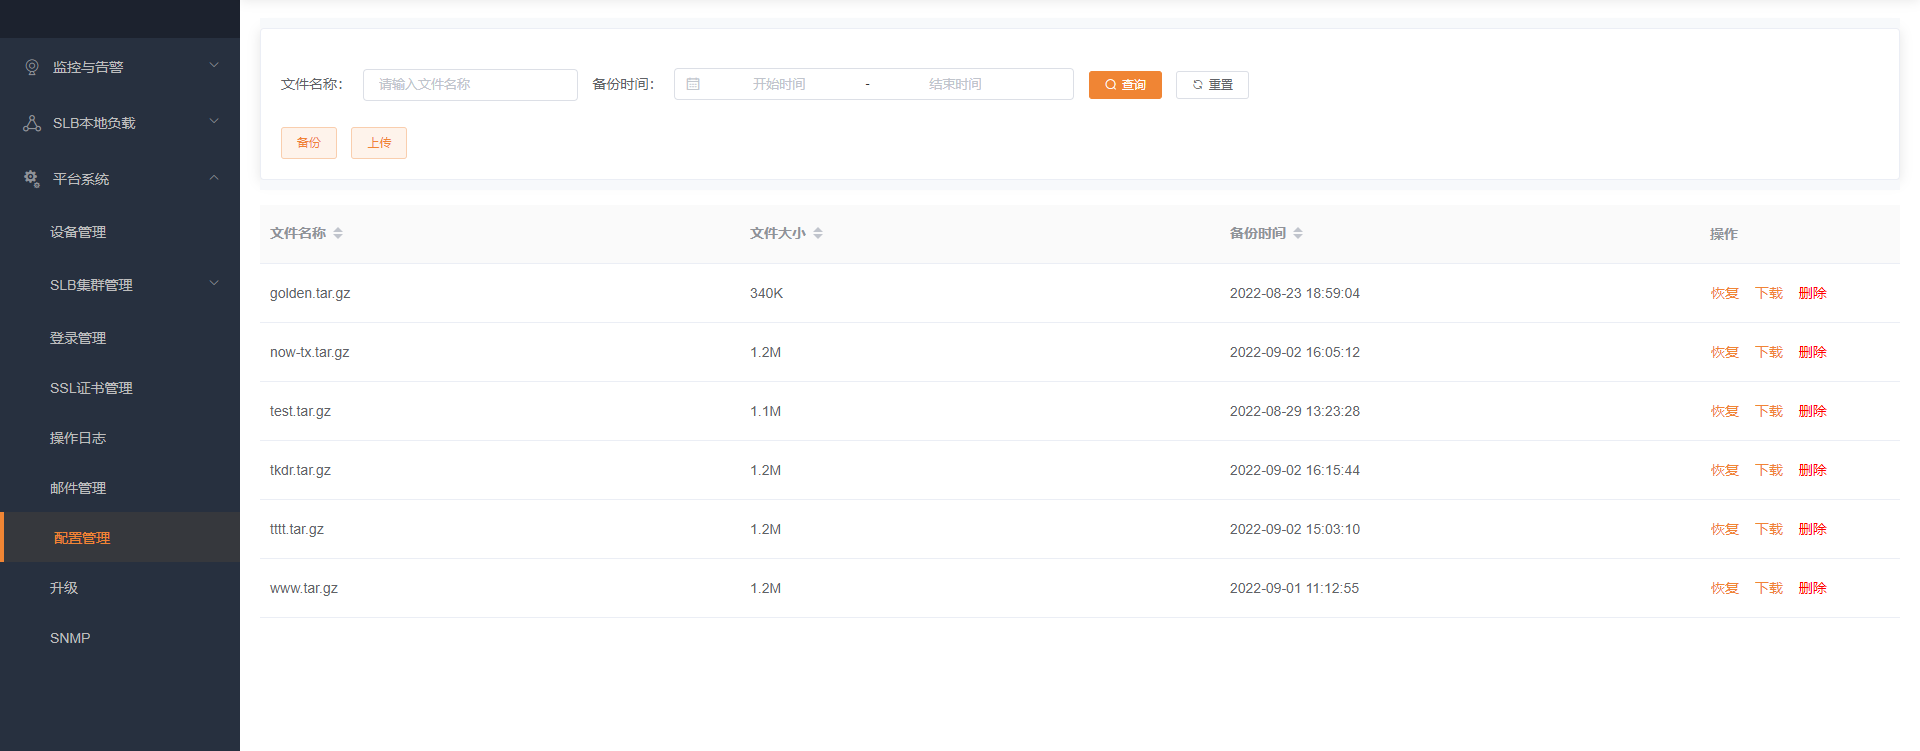
Task: Expand the 监控与告警 menu chevron
Action: point(214,66)
